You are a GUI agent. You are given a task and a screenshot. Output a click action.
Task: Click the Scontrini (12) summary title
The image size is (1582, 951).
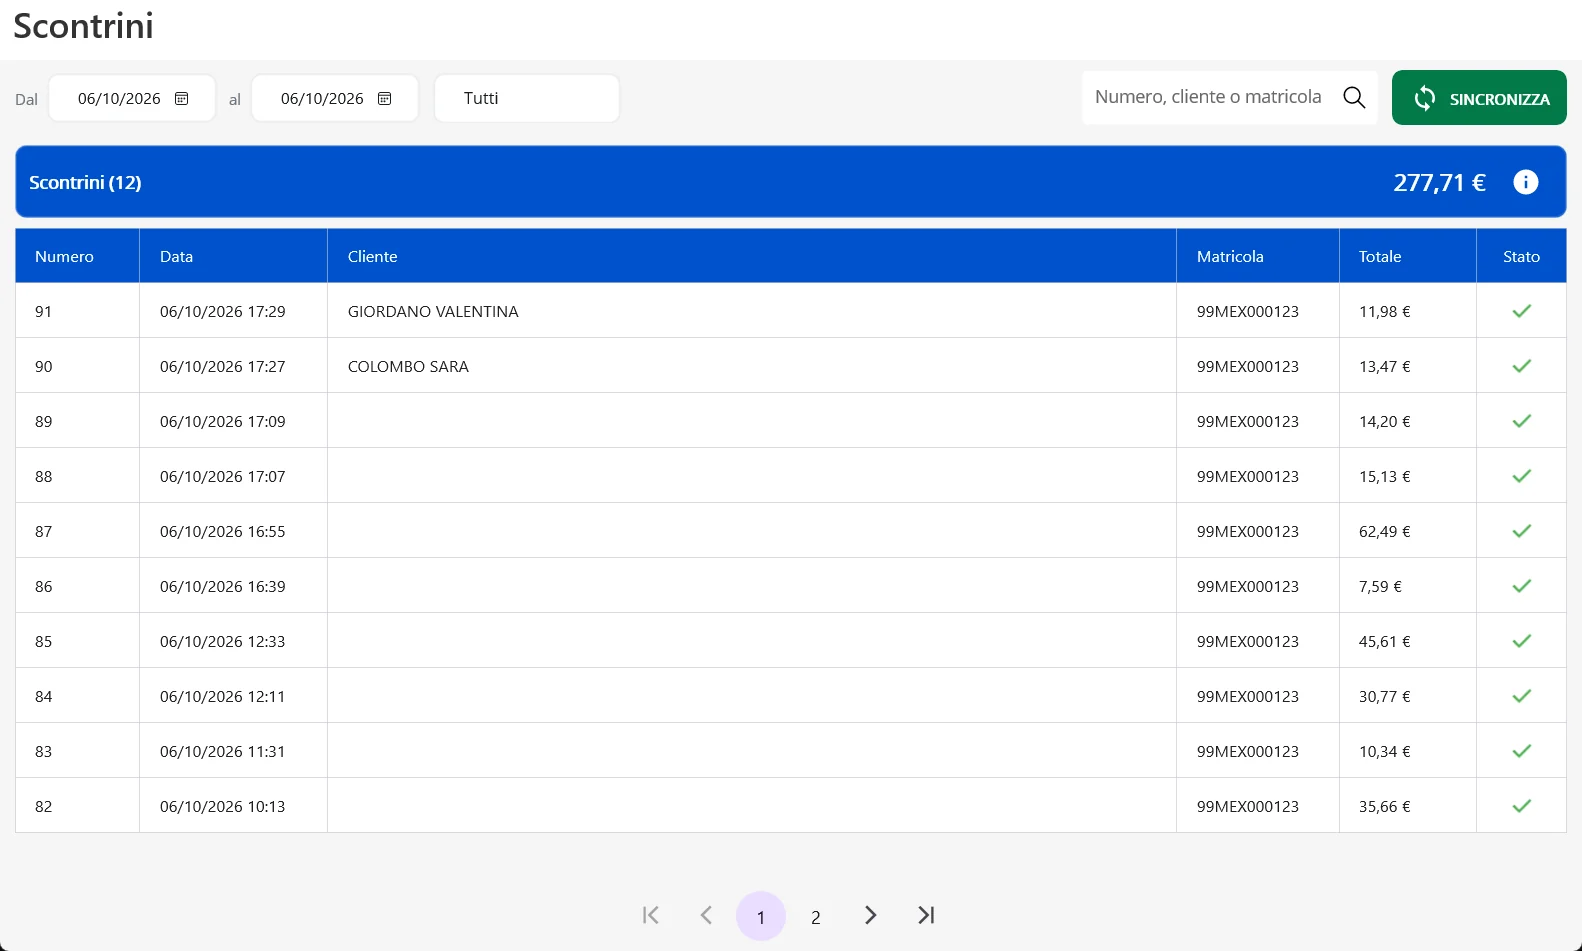pos(85,182)
